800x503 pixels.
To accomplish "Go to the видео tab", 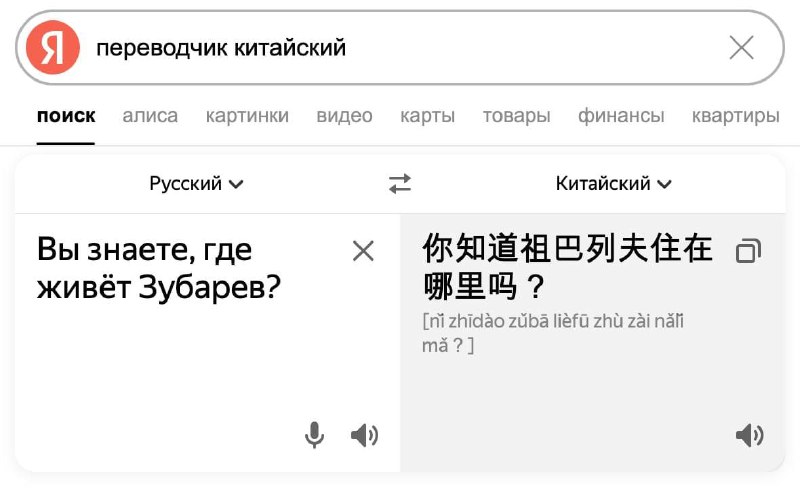I will [344, 116].
